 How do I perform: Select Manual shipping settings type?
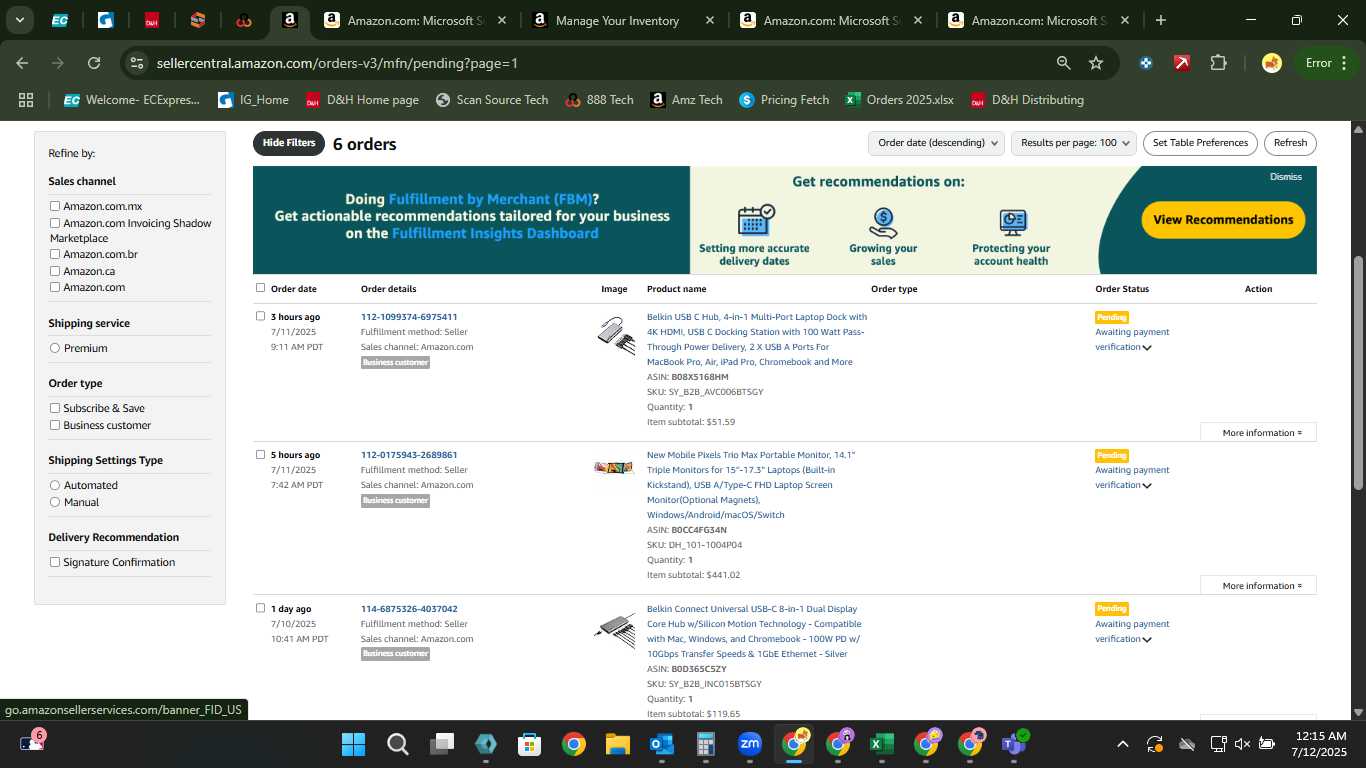[55, 502]
